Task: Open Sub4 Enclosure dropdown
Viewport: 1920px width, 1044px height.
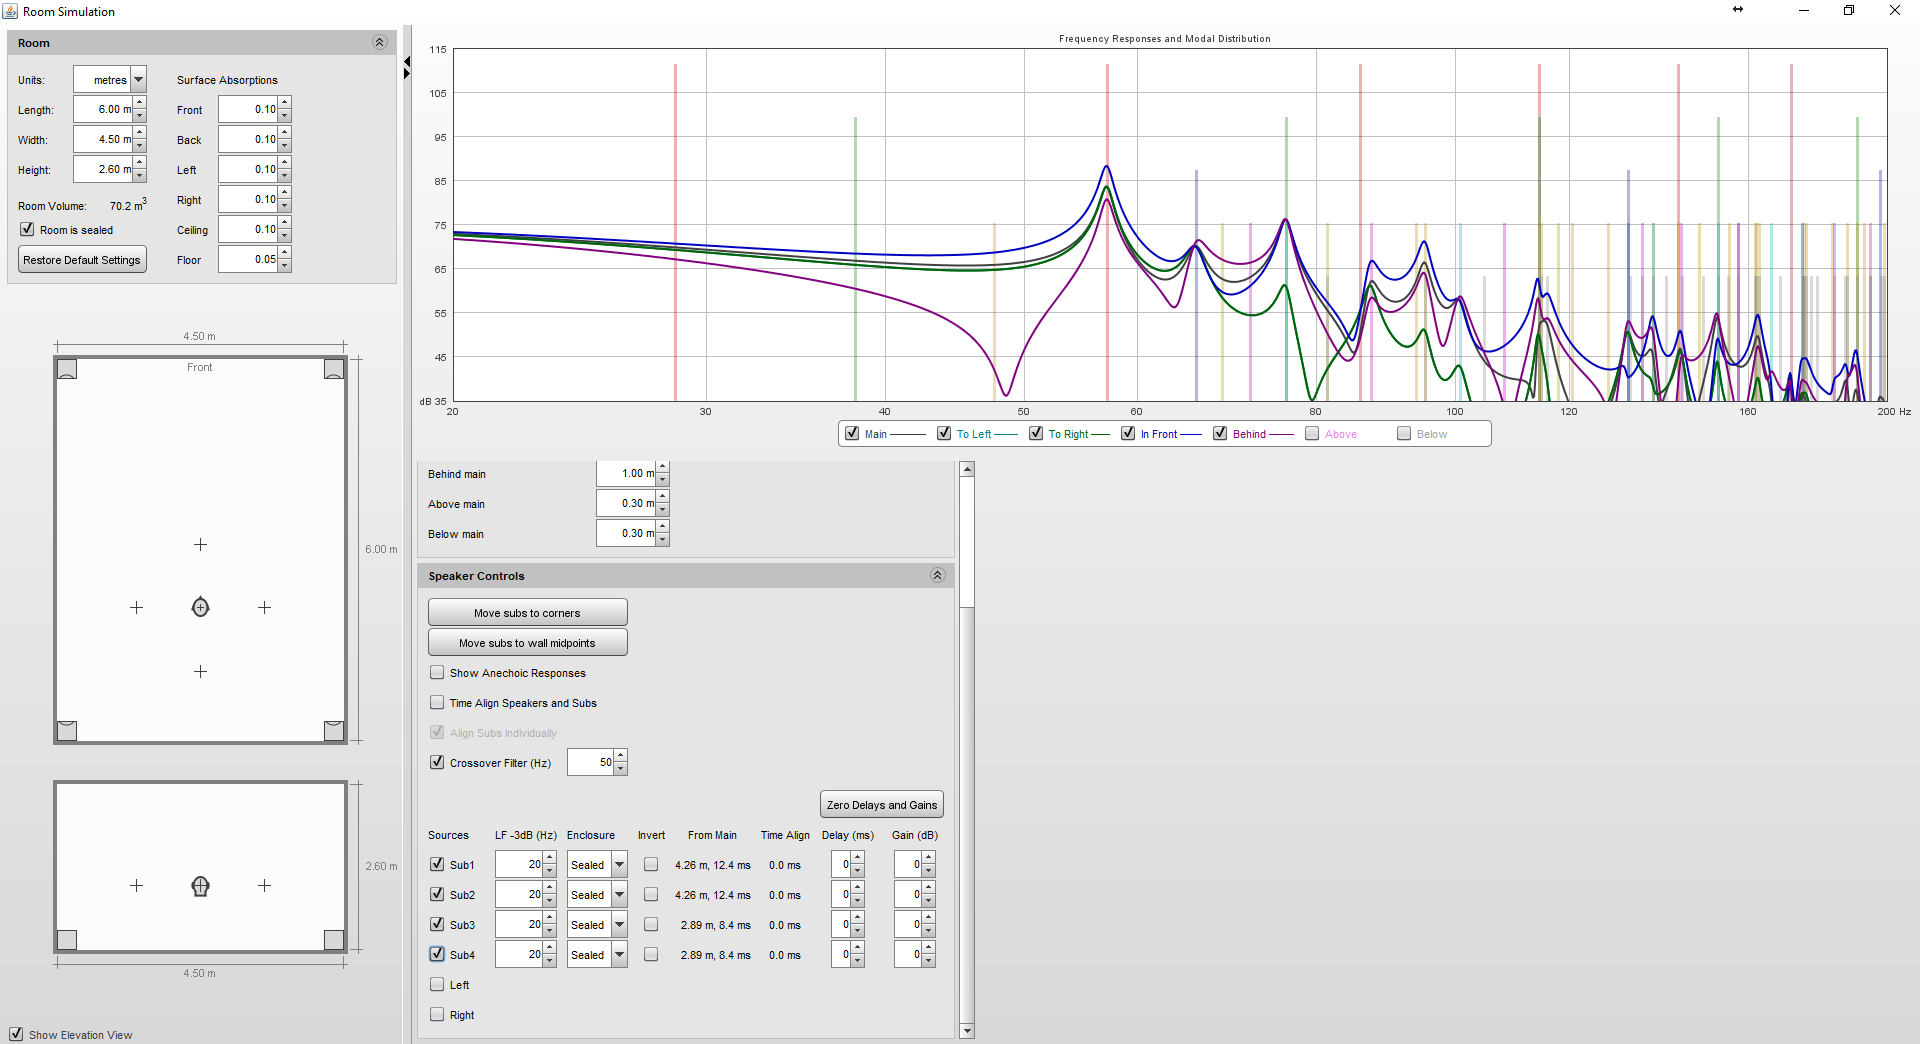Action: click(620, 955)
